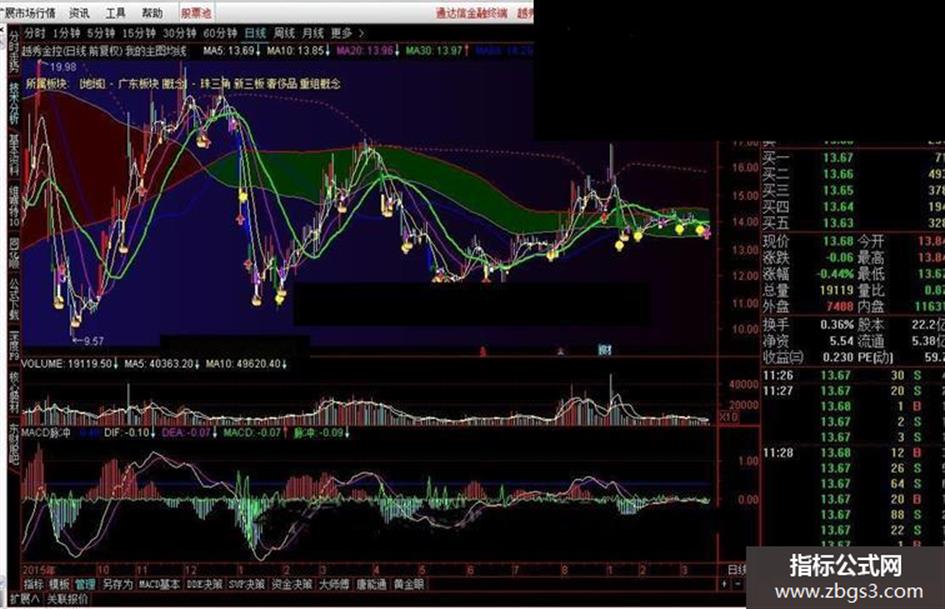The height and width of the screenshot is (609, 945).
Task: Click the 指标 bottom tab
Action: coord(33,584)
